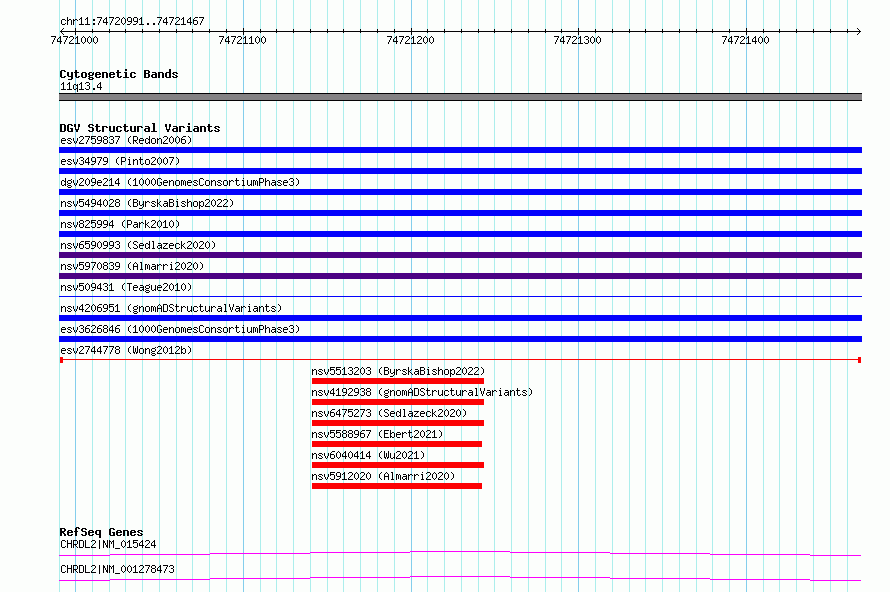This screenshot has height=592, width=890.
Task: Click the esv3626846 variant label
Action: (x=179, y=329)
